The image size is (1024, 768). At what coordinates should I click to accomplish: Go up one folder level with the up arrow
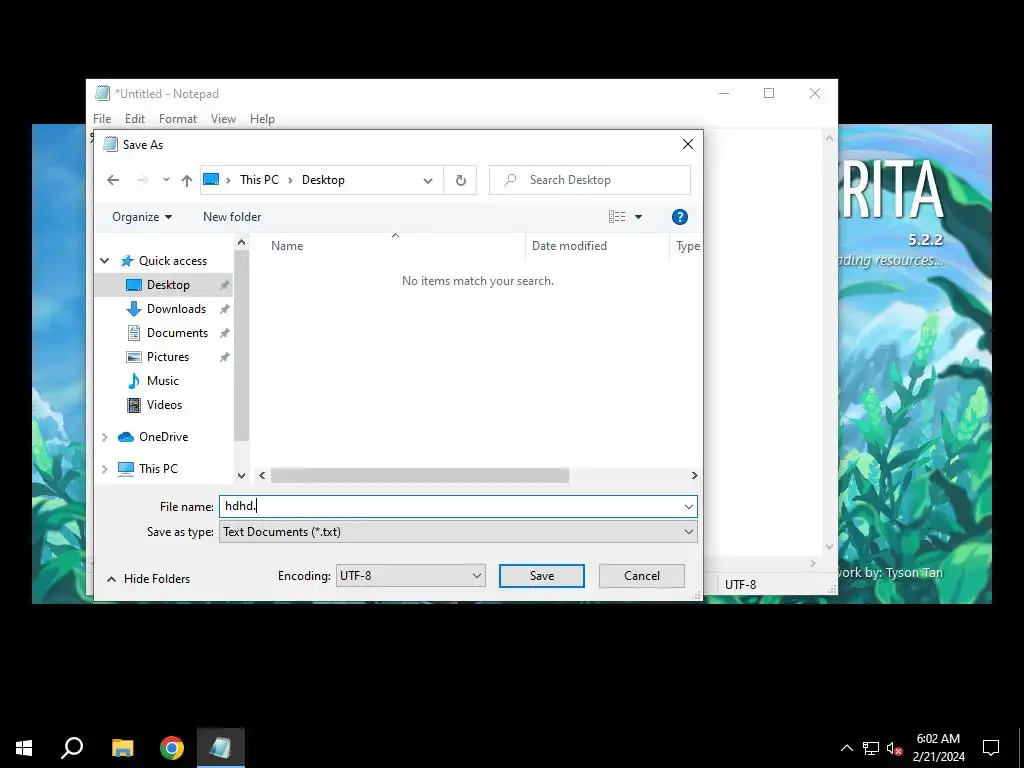pyautogui.click(x=187, y=180)
